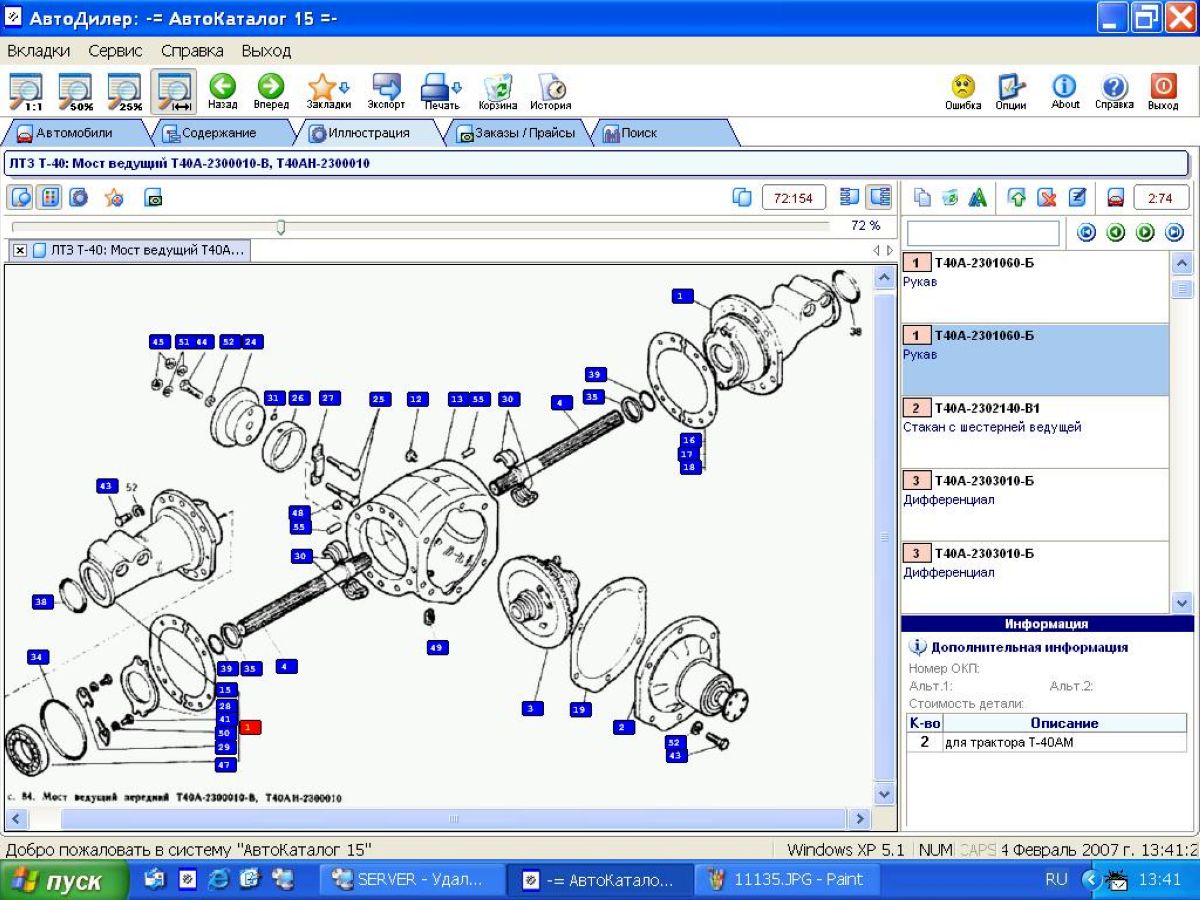Open История history icon
Viewport: 1200px width, 900px height.
550,91
